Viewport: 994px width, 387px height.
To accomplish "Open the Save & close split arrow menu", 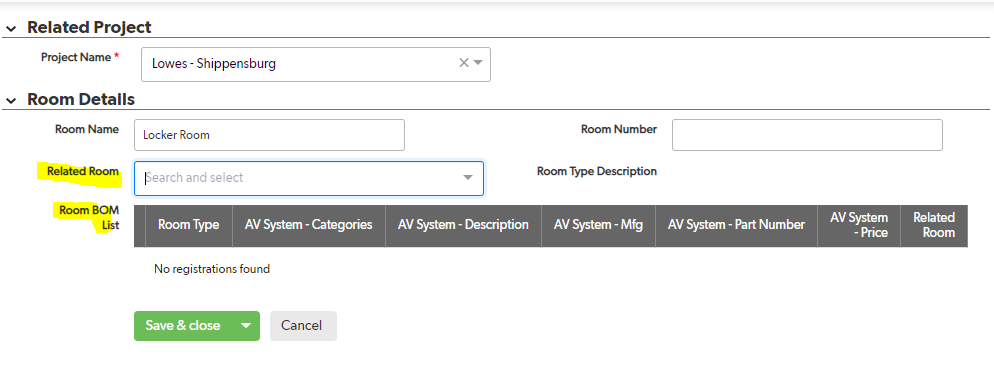I will [247, 325].
